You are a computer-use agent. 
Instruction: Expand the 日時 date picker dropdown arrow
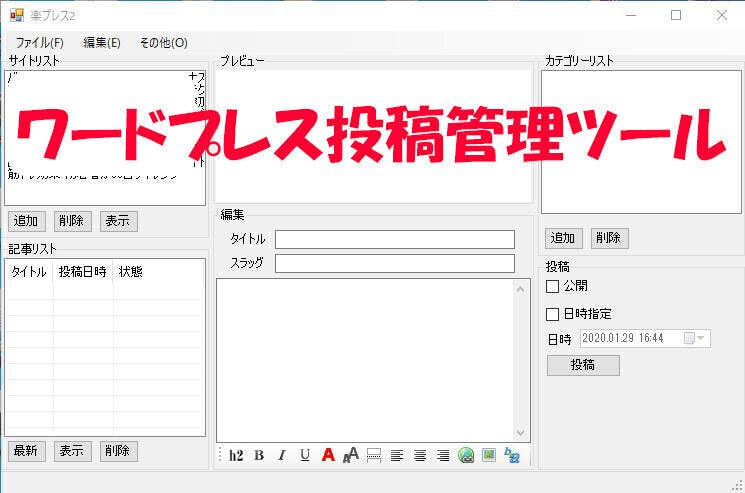pos(701,338)
